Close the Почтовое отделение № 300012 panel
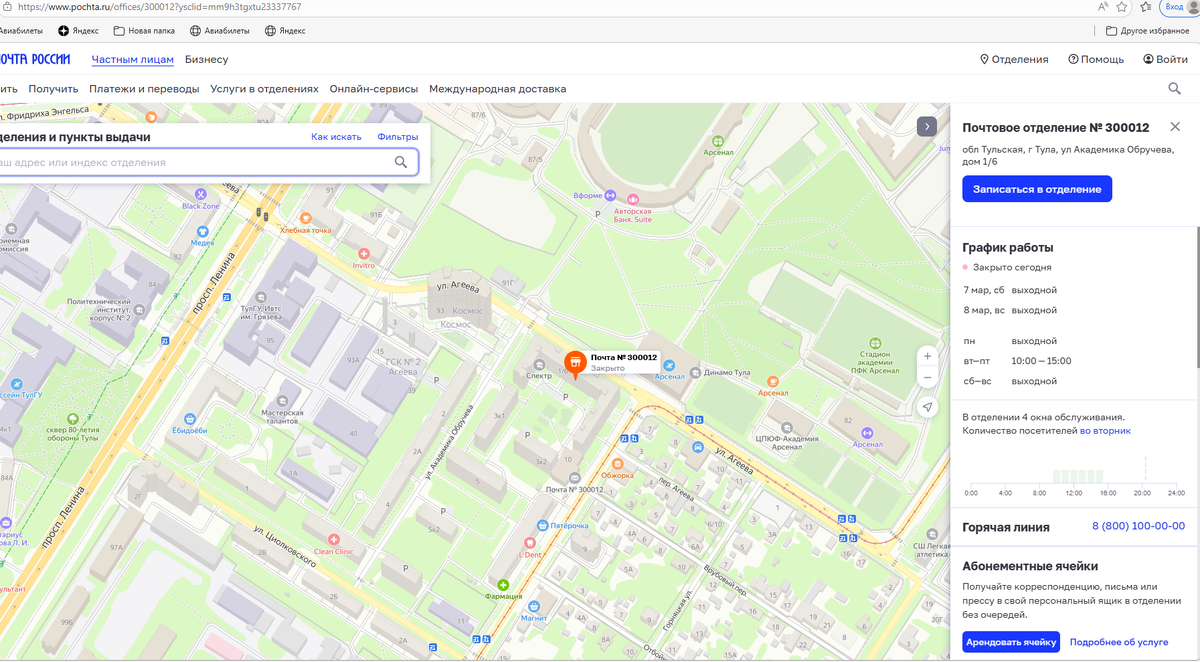The width and height of the screenshot is (1200, 662). [x=1175, y=127]
